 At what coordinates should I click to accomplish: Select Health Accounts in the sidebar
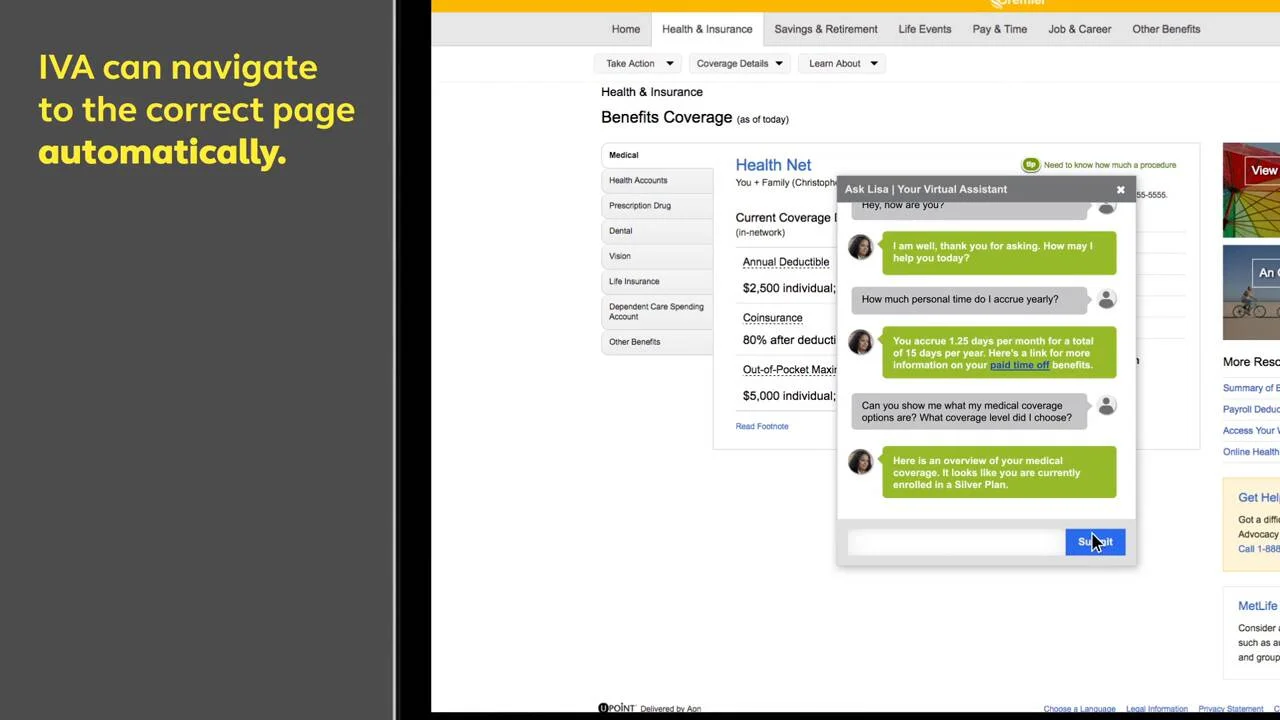658,180
